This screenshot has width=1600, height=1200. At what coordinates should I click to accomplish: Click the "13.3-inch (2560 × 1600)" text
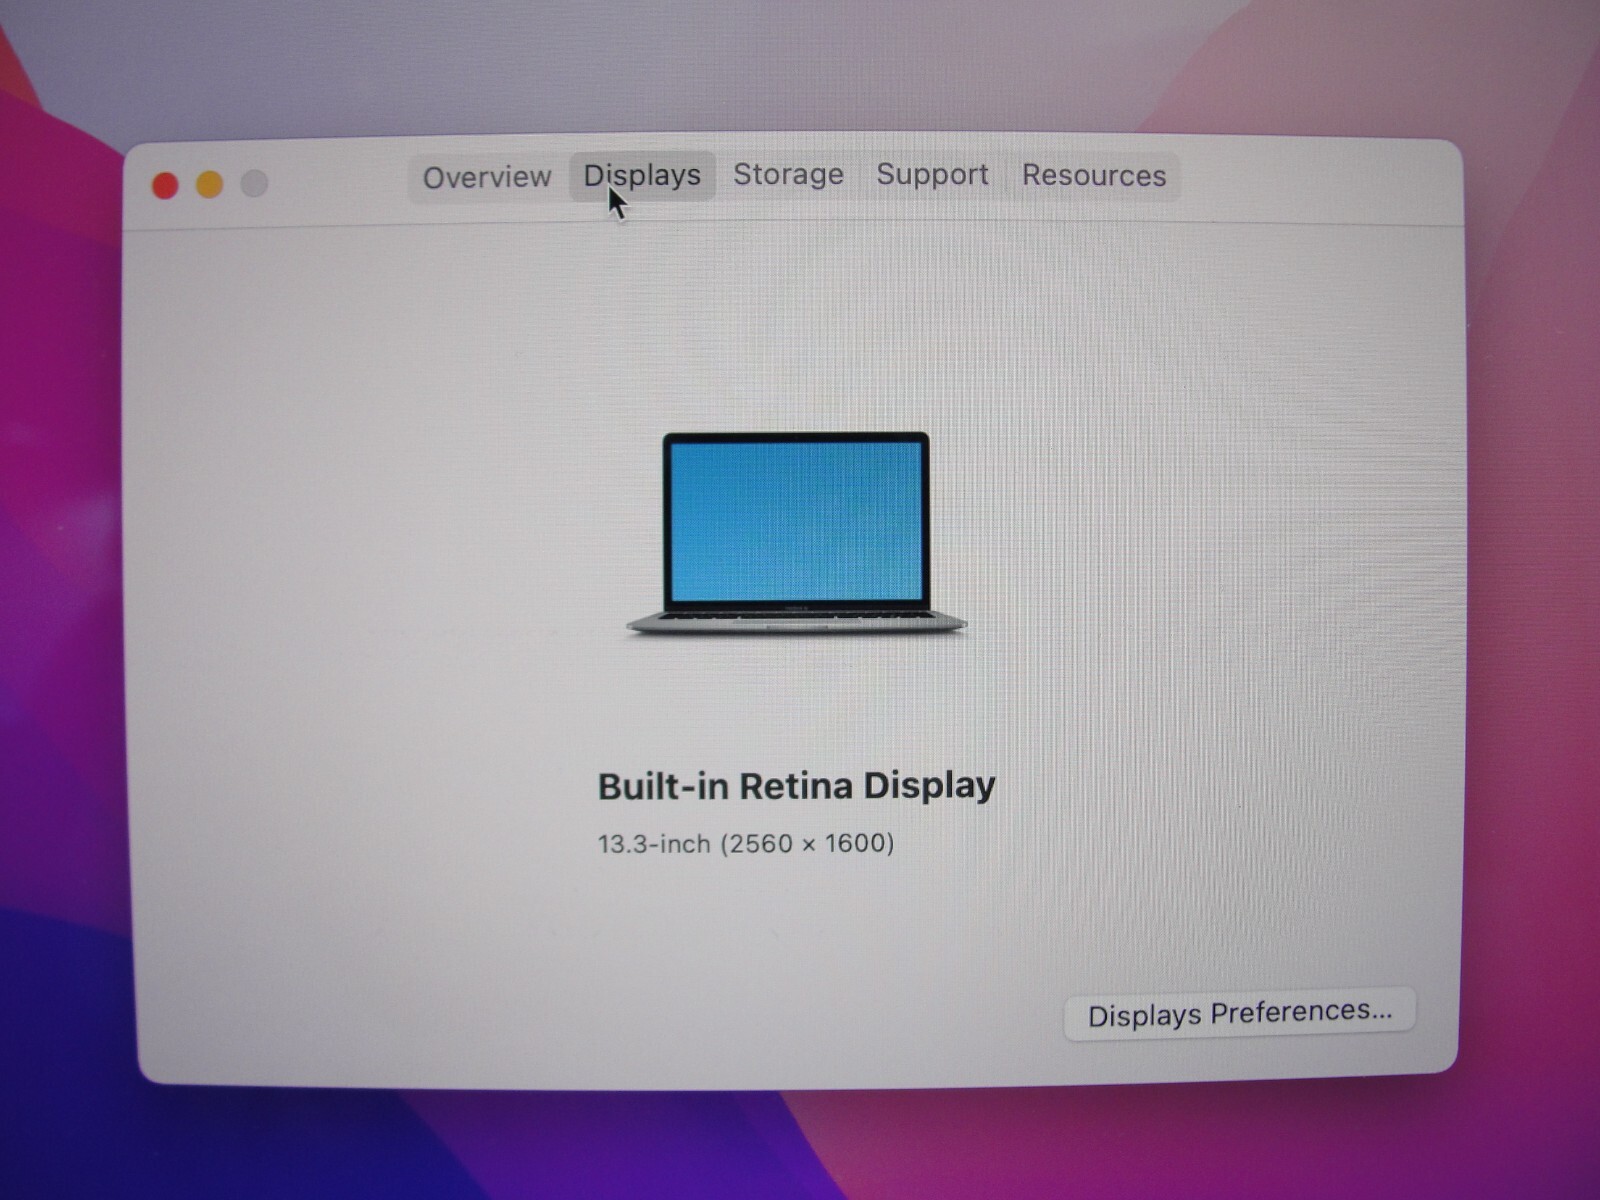(x=746, y=844)
